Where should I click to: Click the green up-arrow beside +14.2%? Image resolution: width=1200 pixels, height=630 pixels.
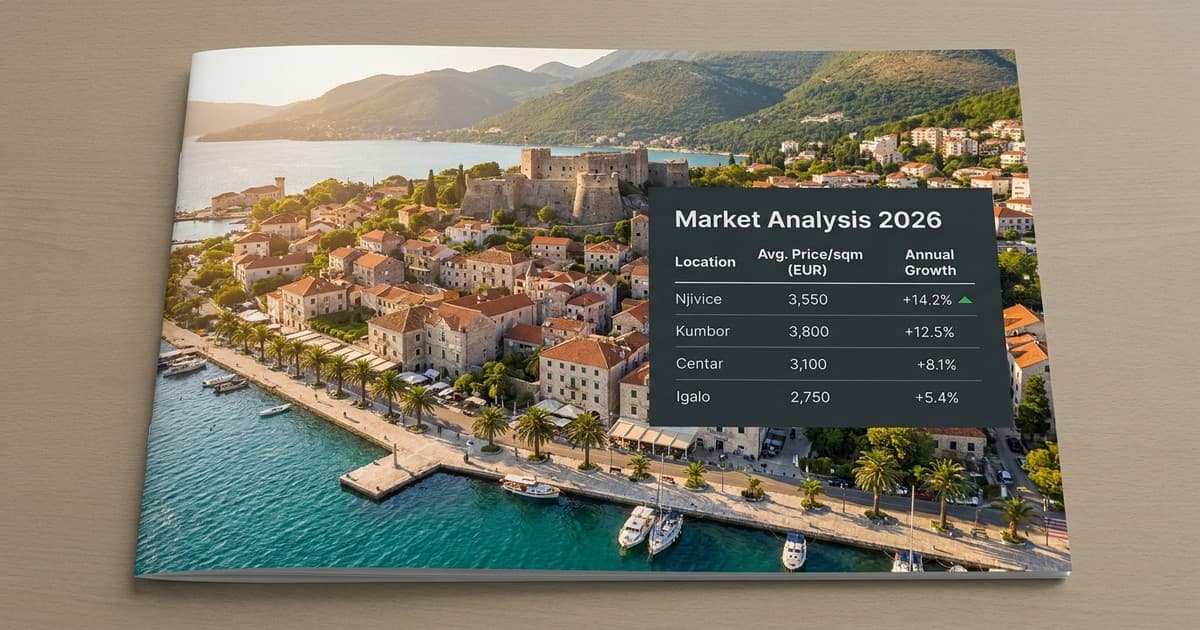tap(965, 299)
